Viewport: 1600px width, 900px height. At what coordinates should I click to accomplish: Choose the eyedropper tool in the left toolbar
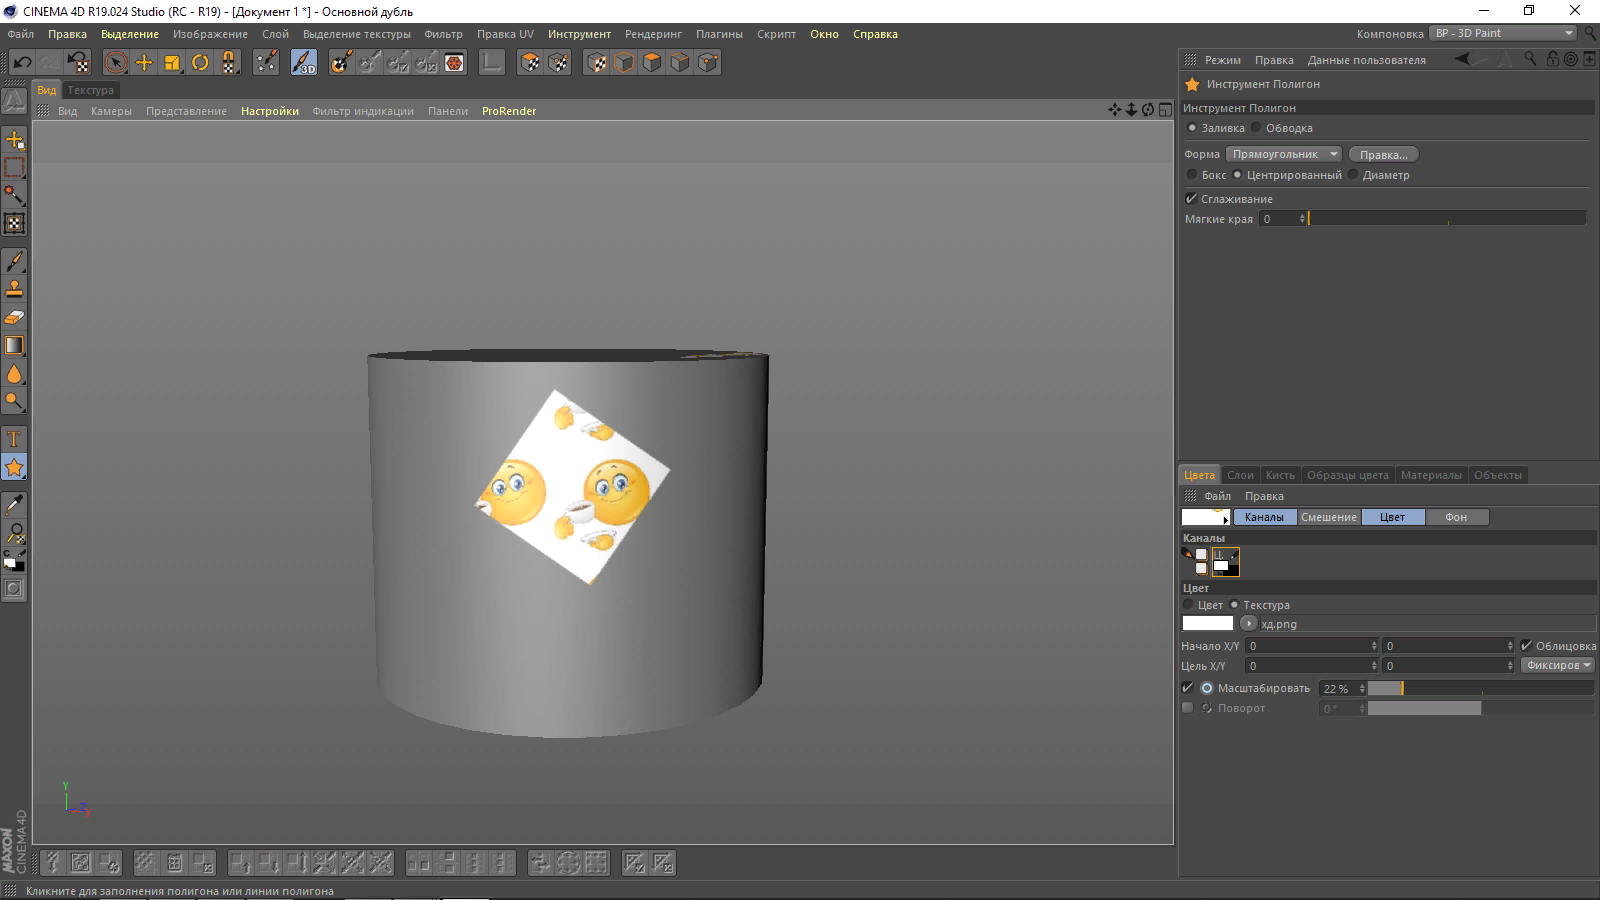click(x=14, y=505)
